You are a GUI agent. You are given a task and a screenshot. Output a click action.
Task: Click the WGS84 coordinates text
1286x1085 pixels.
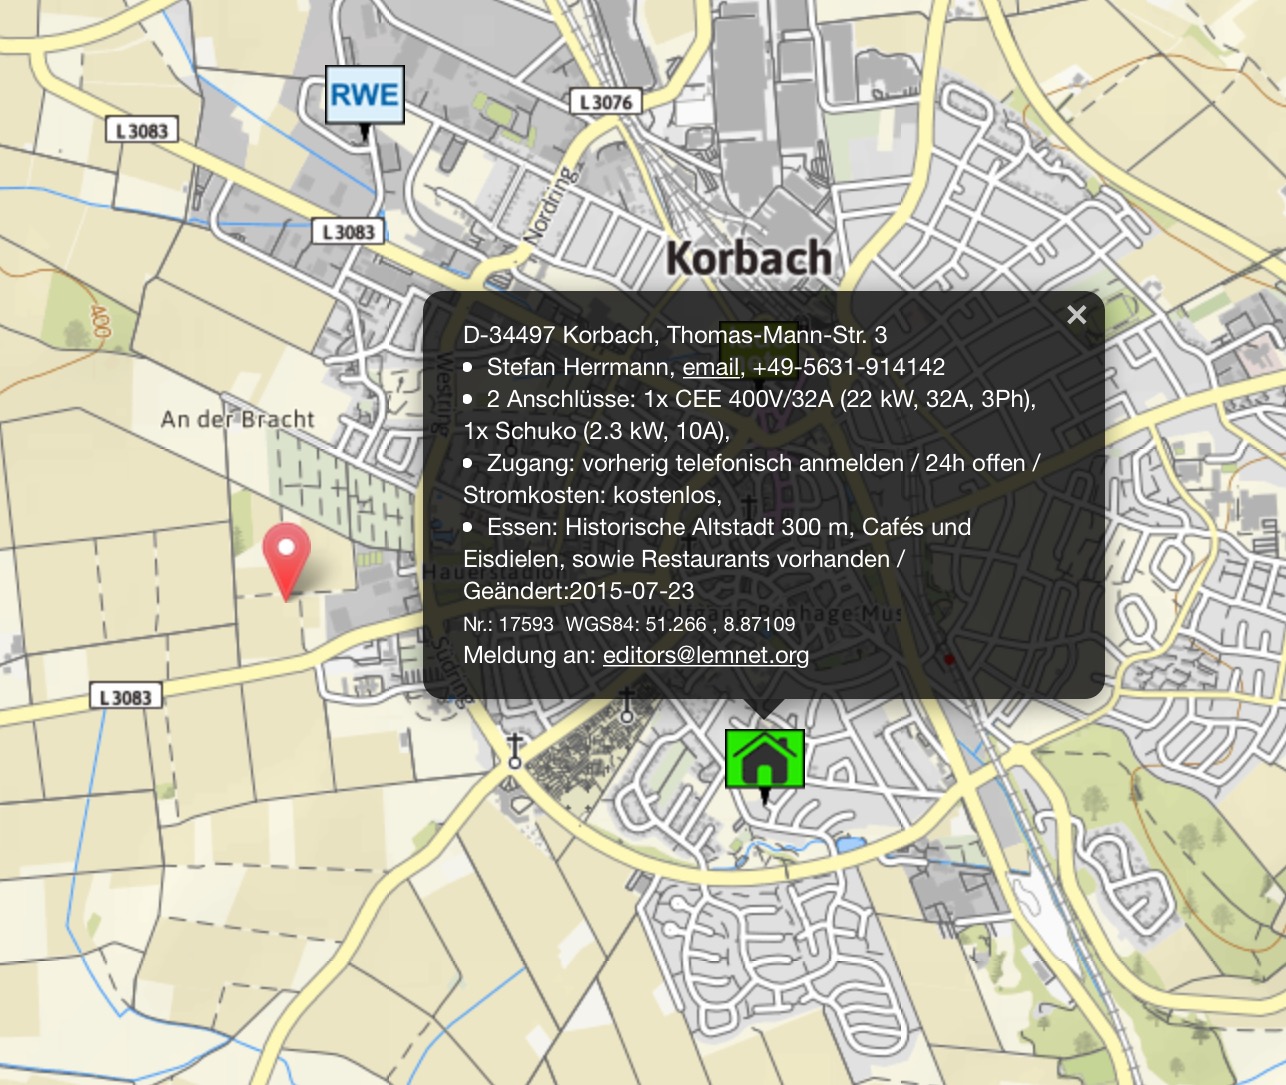tap(680, 624)
